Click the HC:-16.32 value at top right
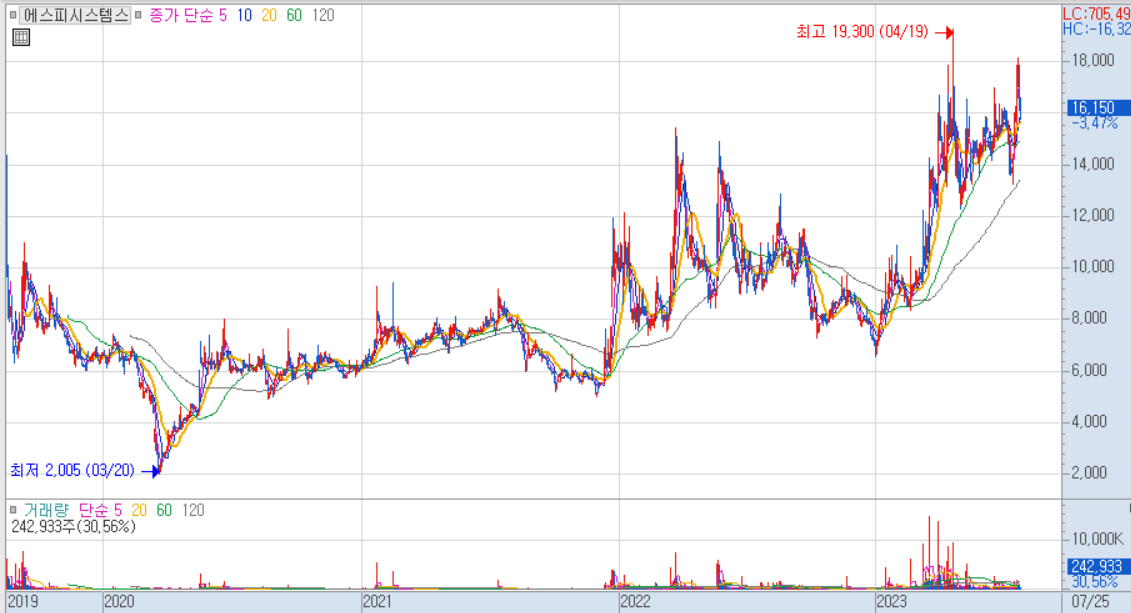Viewport: 1131px width, 613px height. pyautogui.click(x=1096, y=29)
